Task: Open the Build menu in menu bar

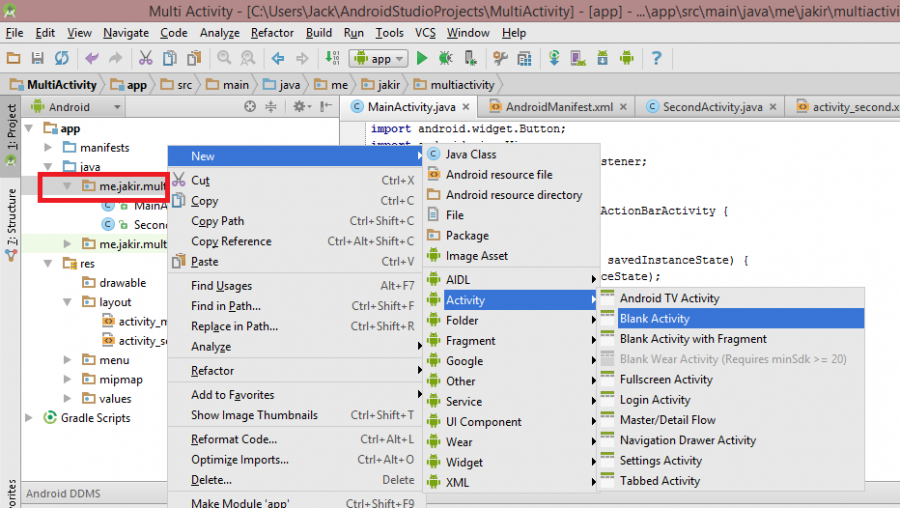Action: coord(319,33)
